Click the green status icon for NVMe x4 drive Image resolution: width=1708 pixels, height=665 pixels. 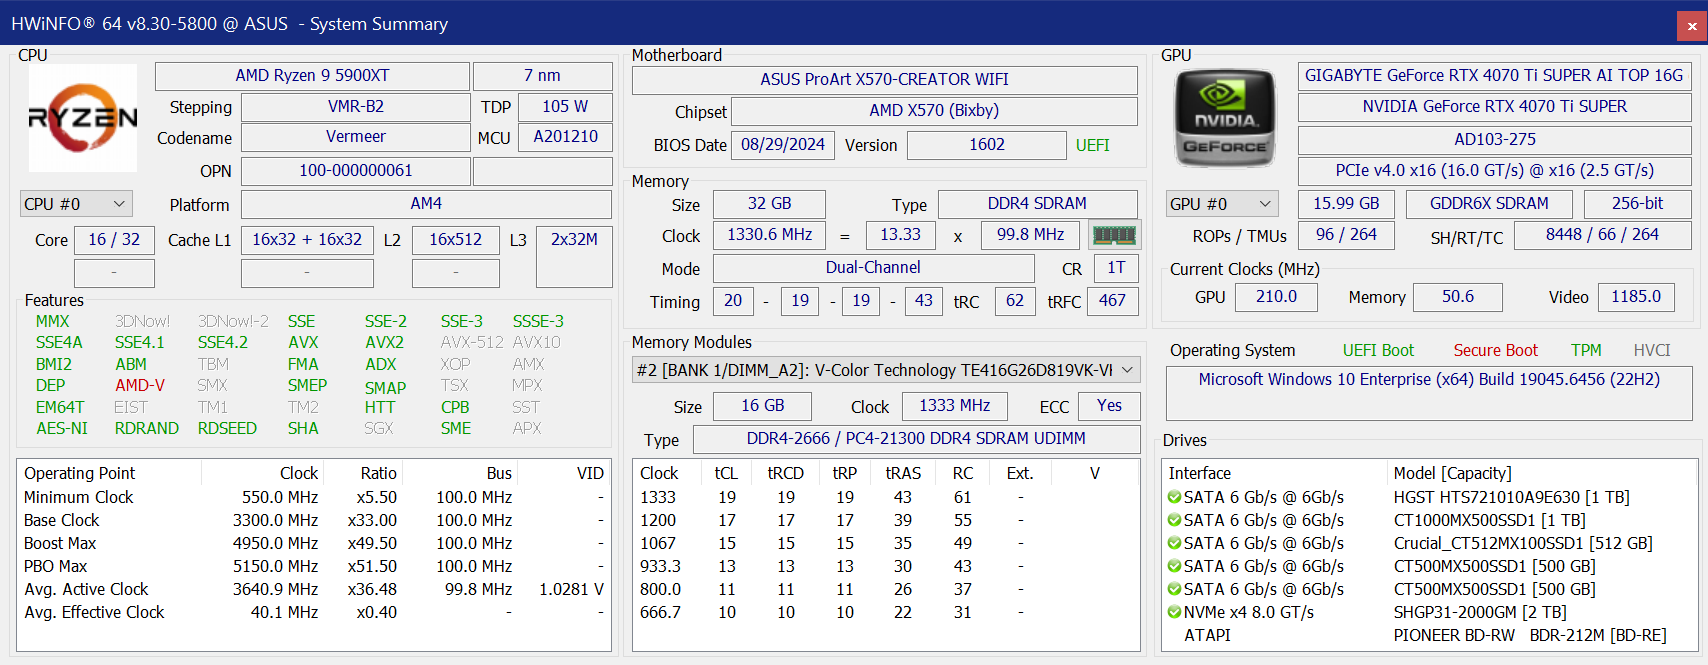click(x=1175, y=612)
